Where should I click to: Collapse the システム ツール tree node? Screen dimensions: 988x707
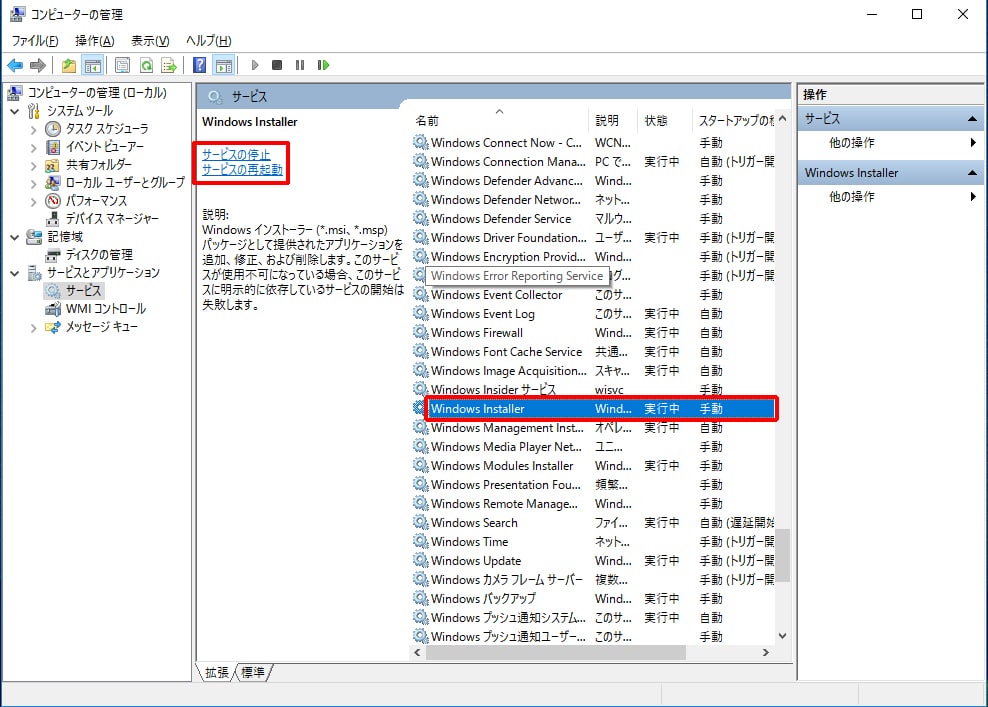(x=14, y=112)
